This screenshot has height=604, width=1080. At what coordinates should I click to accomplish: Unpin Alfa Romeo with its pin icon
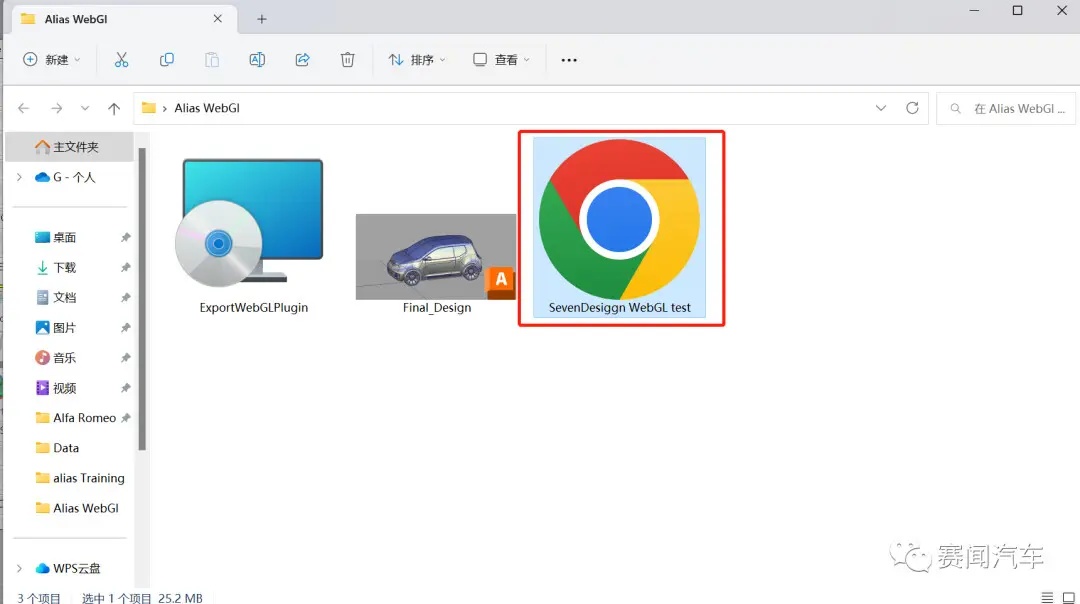point(125,417)
